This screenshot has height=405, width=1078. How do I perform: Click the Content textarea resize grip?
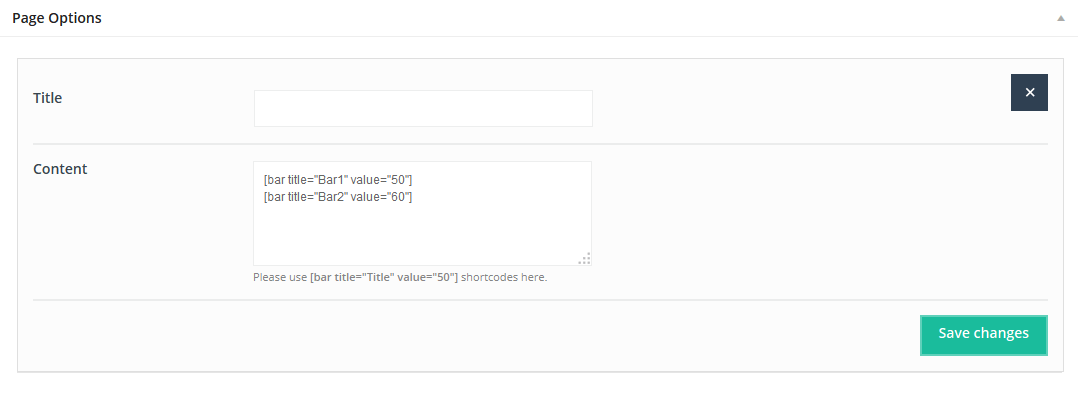[585, 259]
